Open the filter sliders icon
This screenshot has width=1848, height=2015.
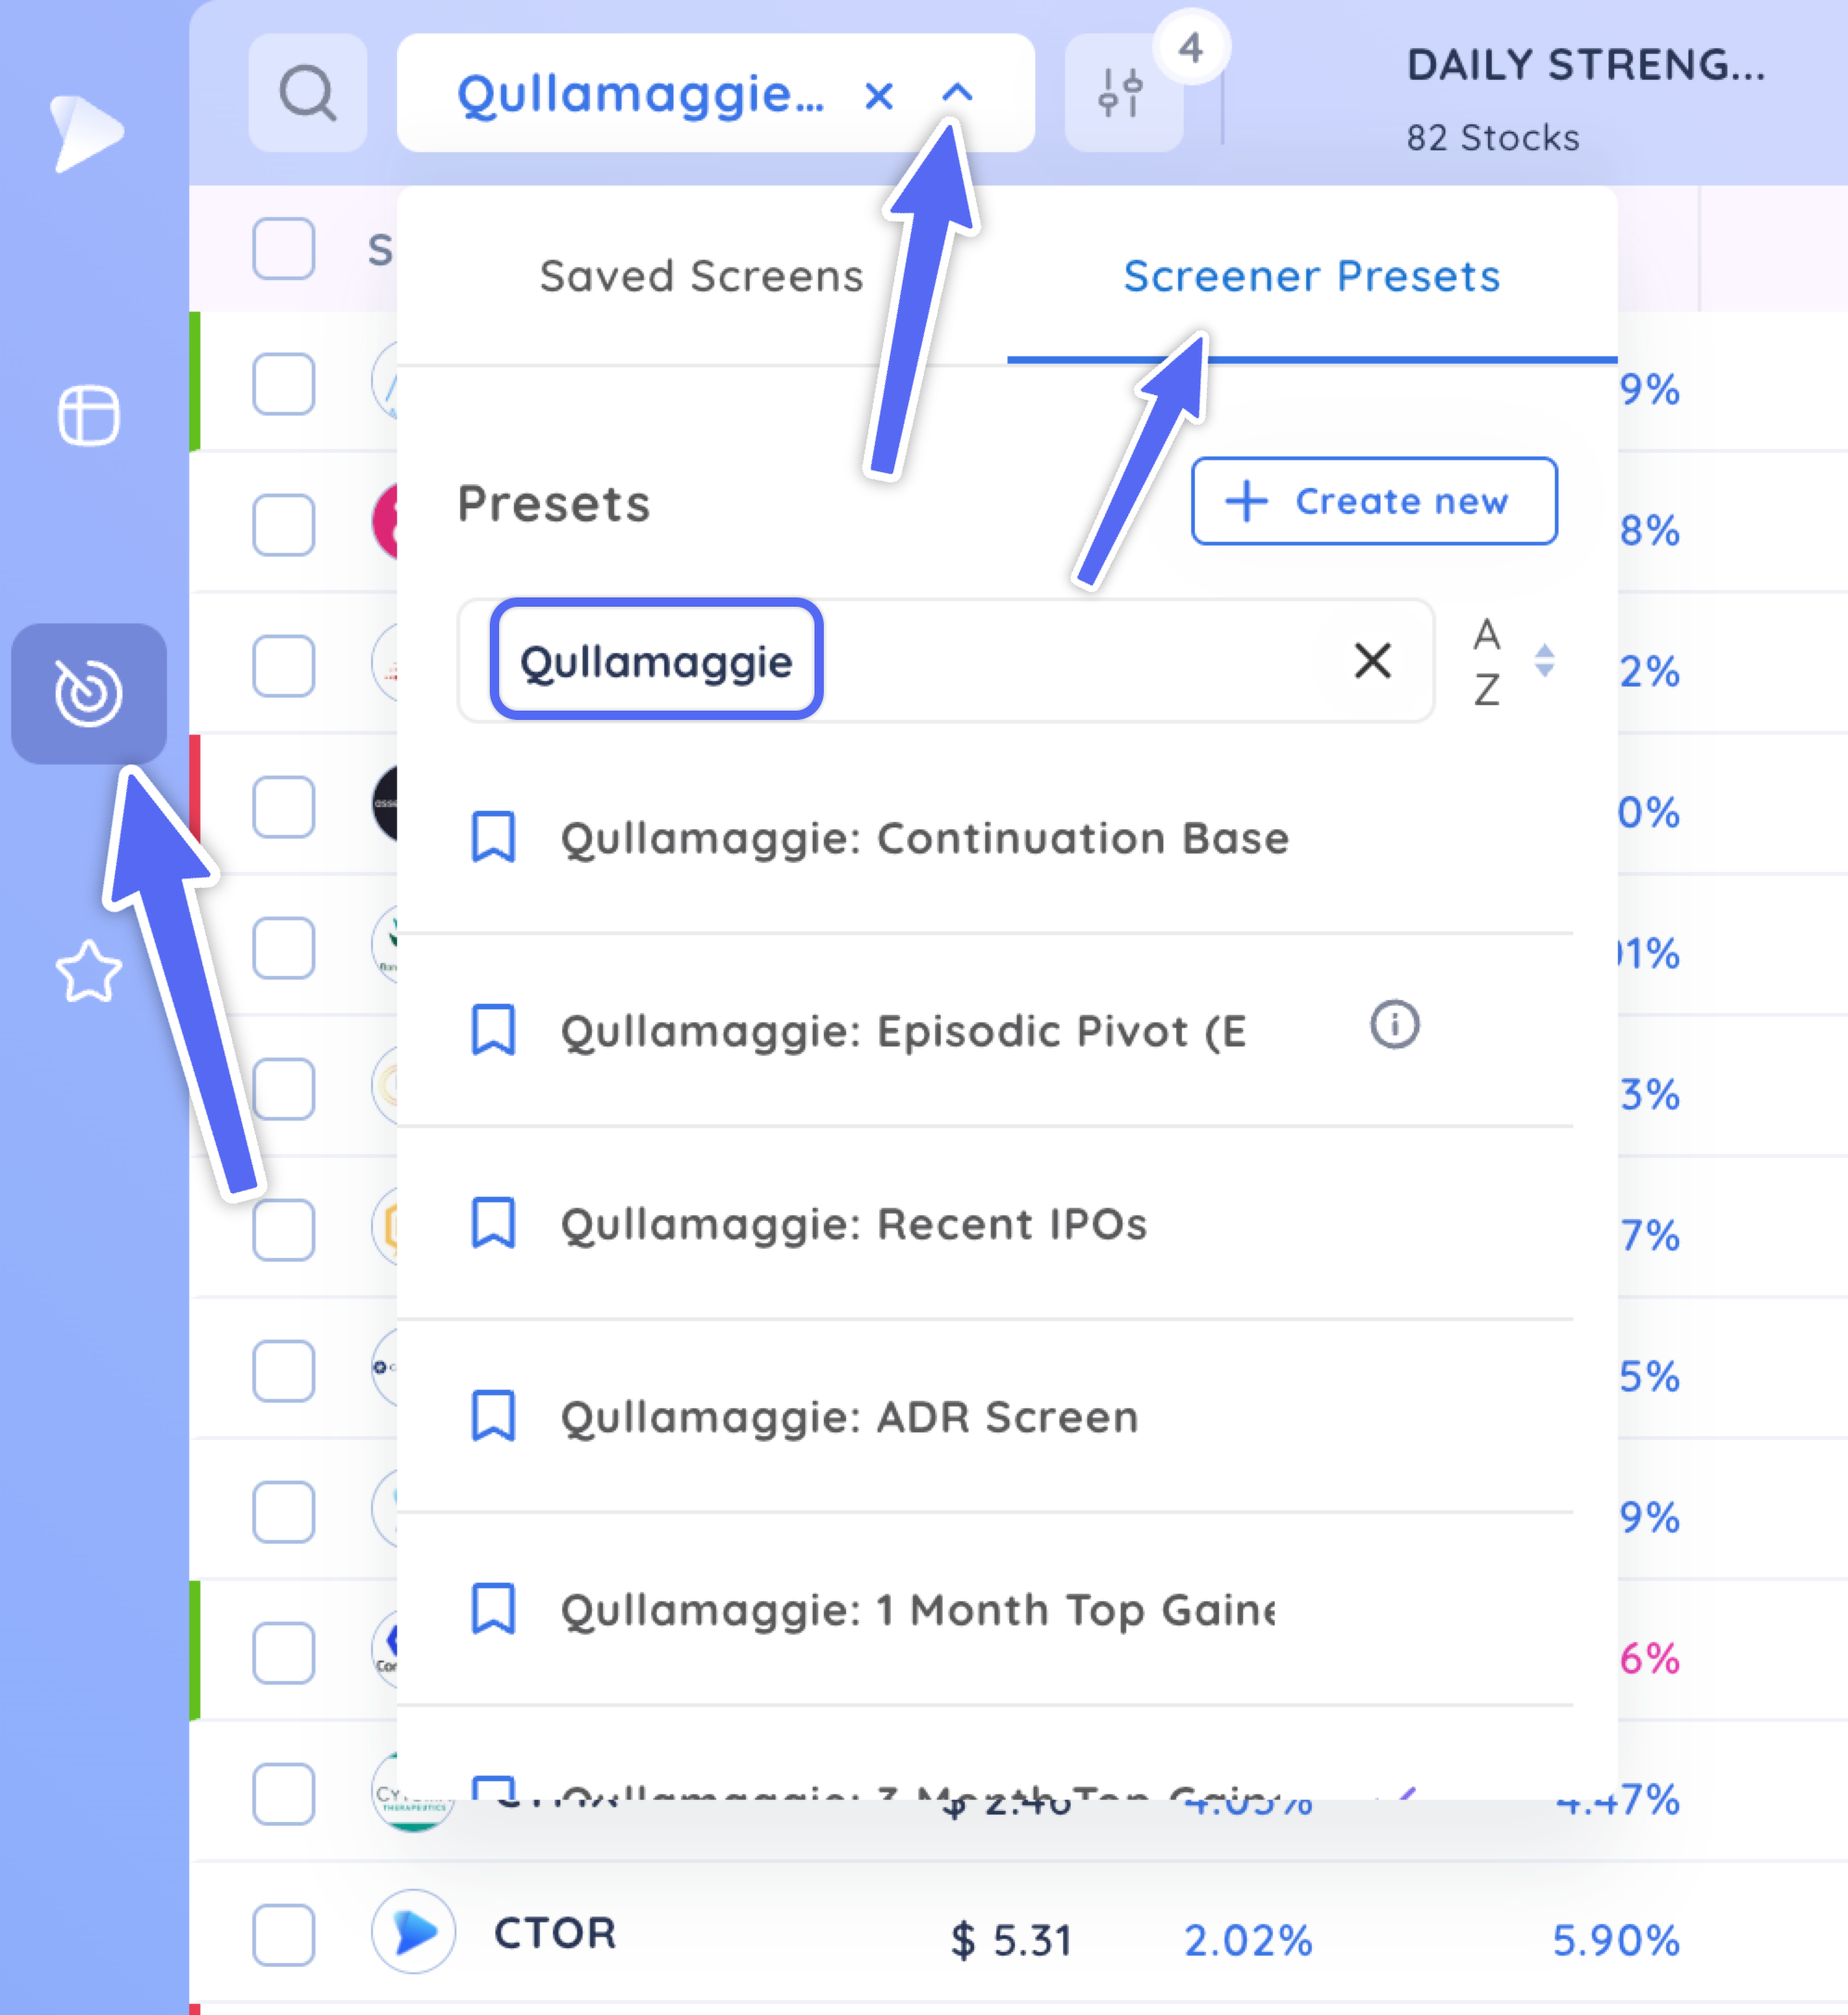point(1123,93)
